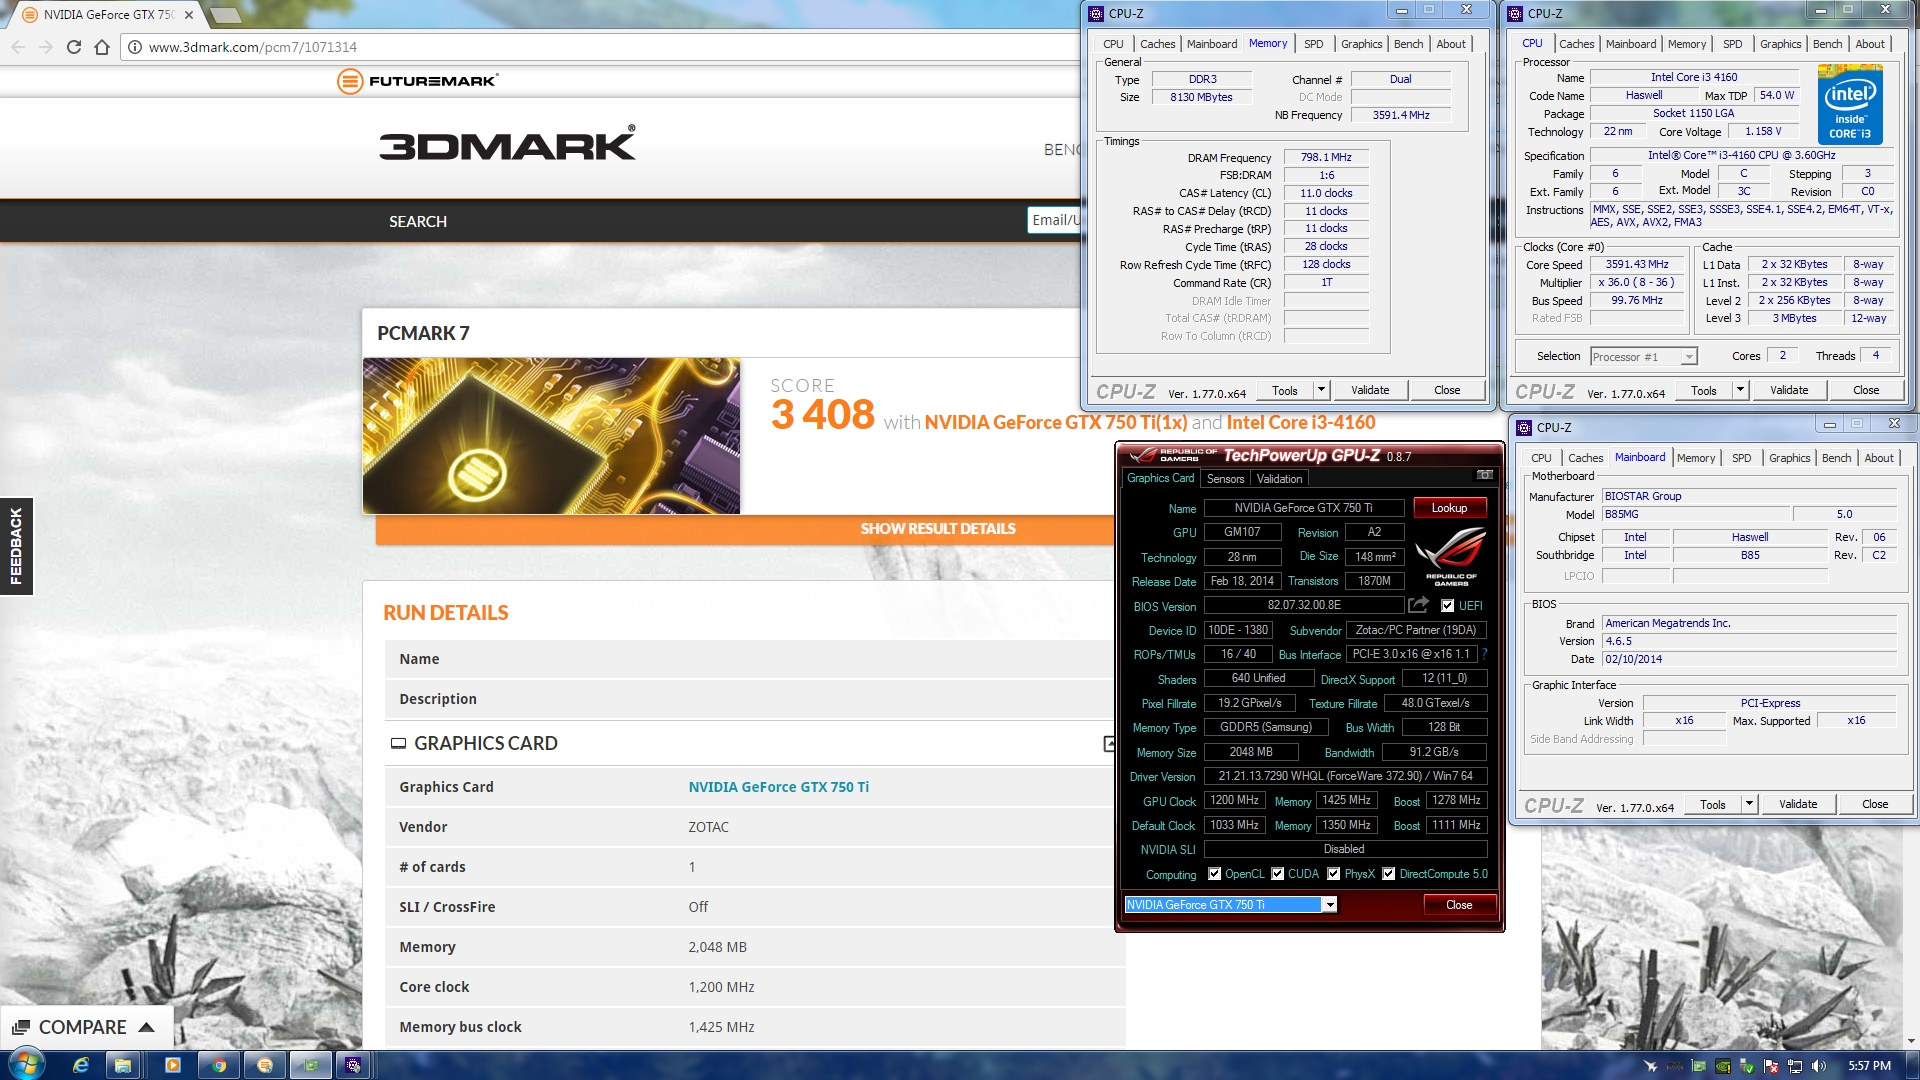Click Validate in CPU-Z Memory window

click(x=1370, y=390)
